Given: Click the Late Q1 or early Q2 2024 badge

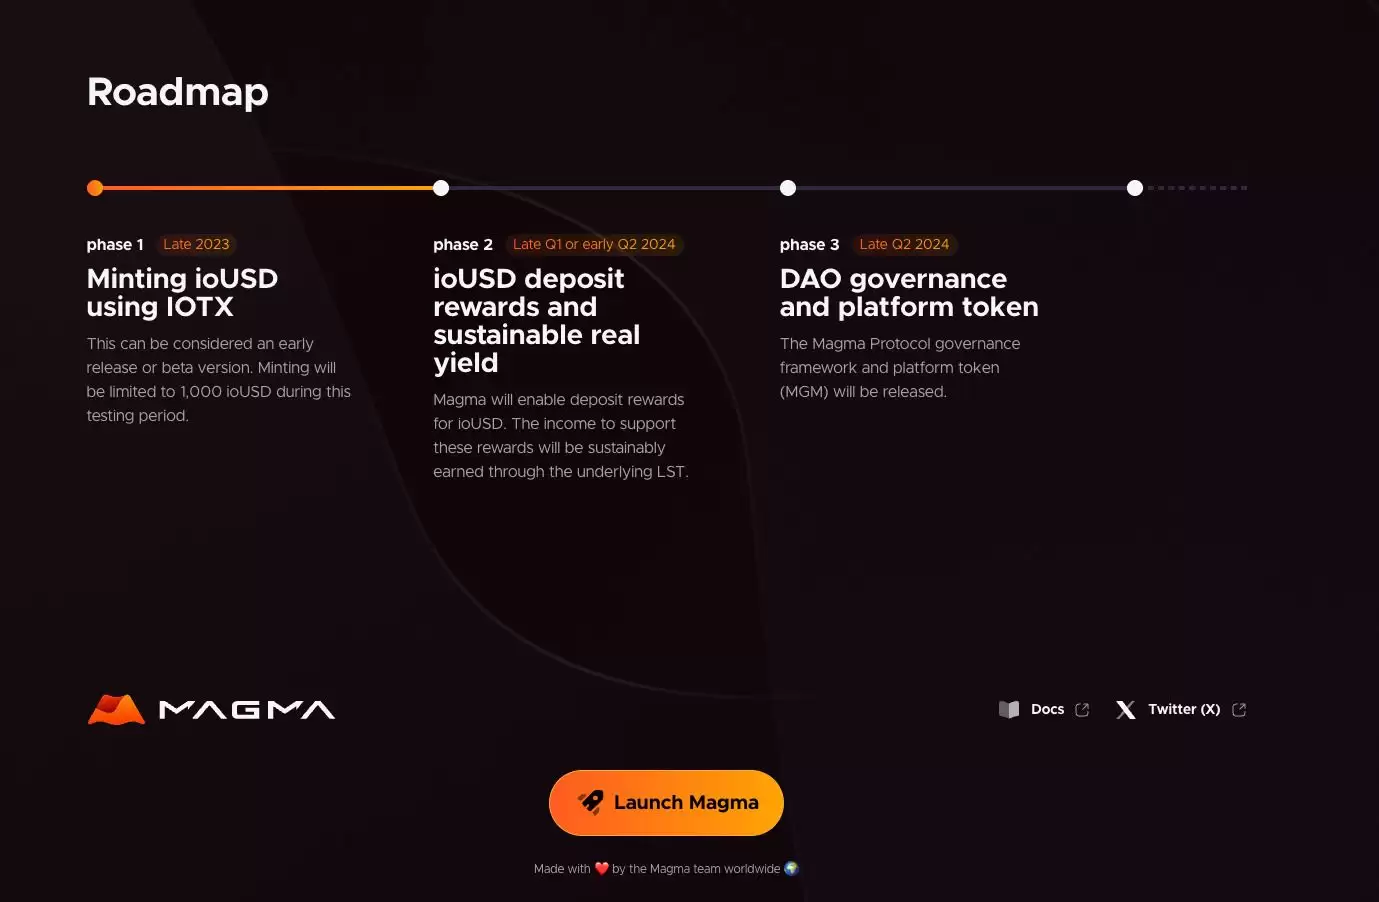Looking at the screenshot, I should (x=594, y=244).
